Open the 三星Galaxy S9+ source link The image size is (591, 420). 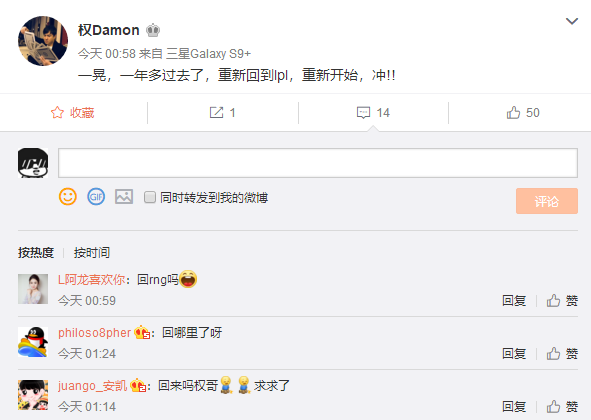[208, 54]
